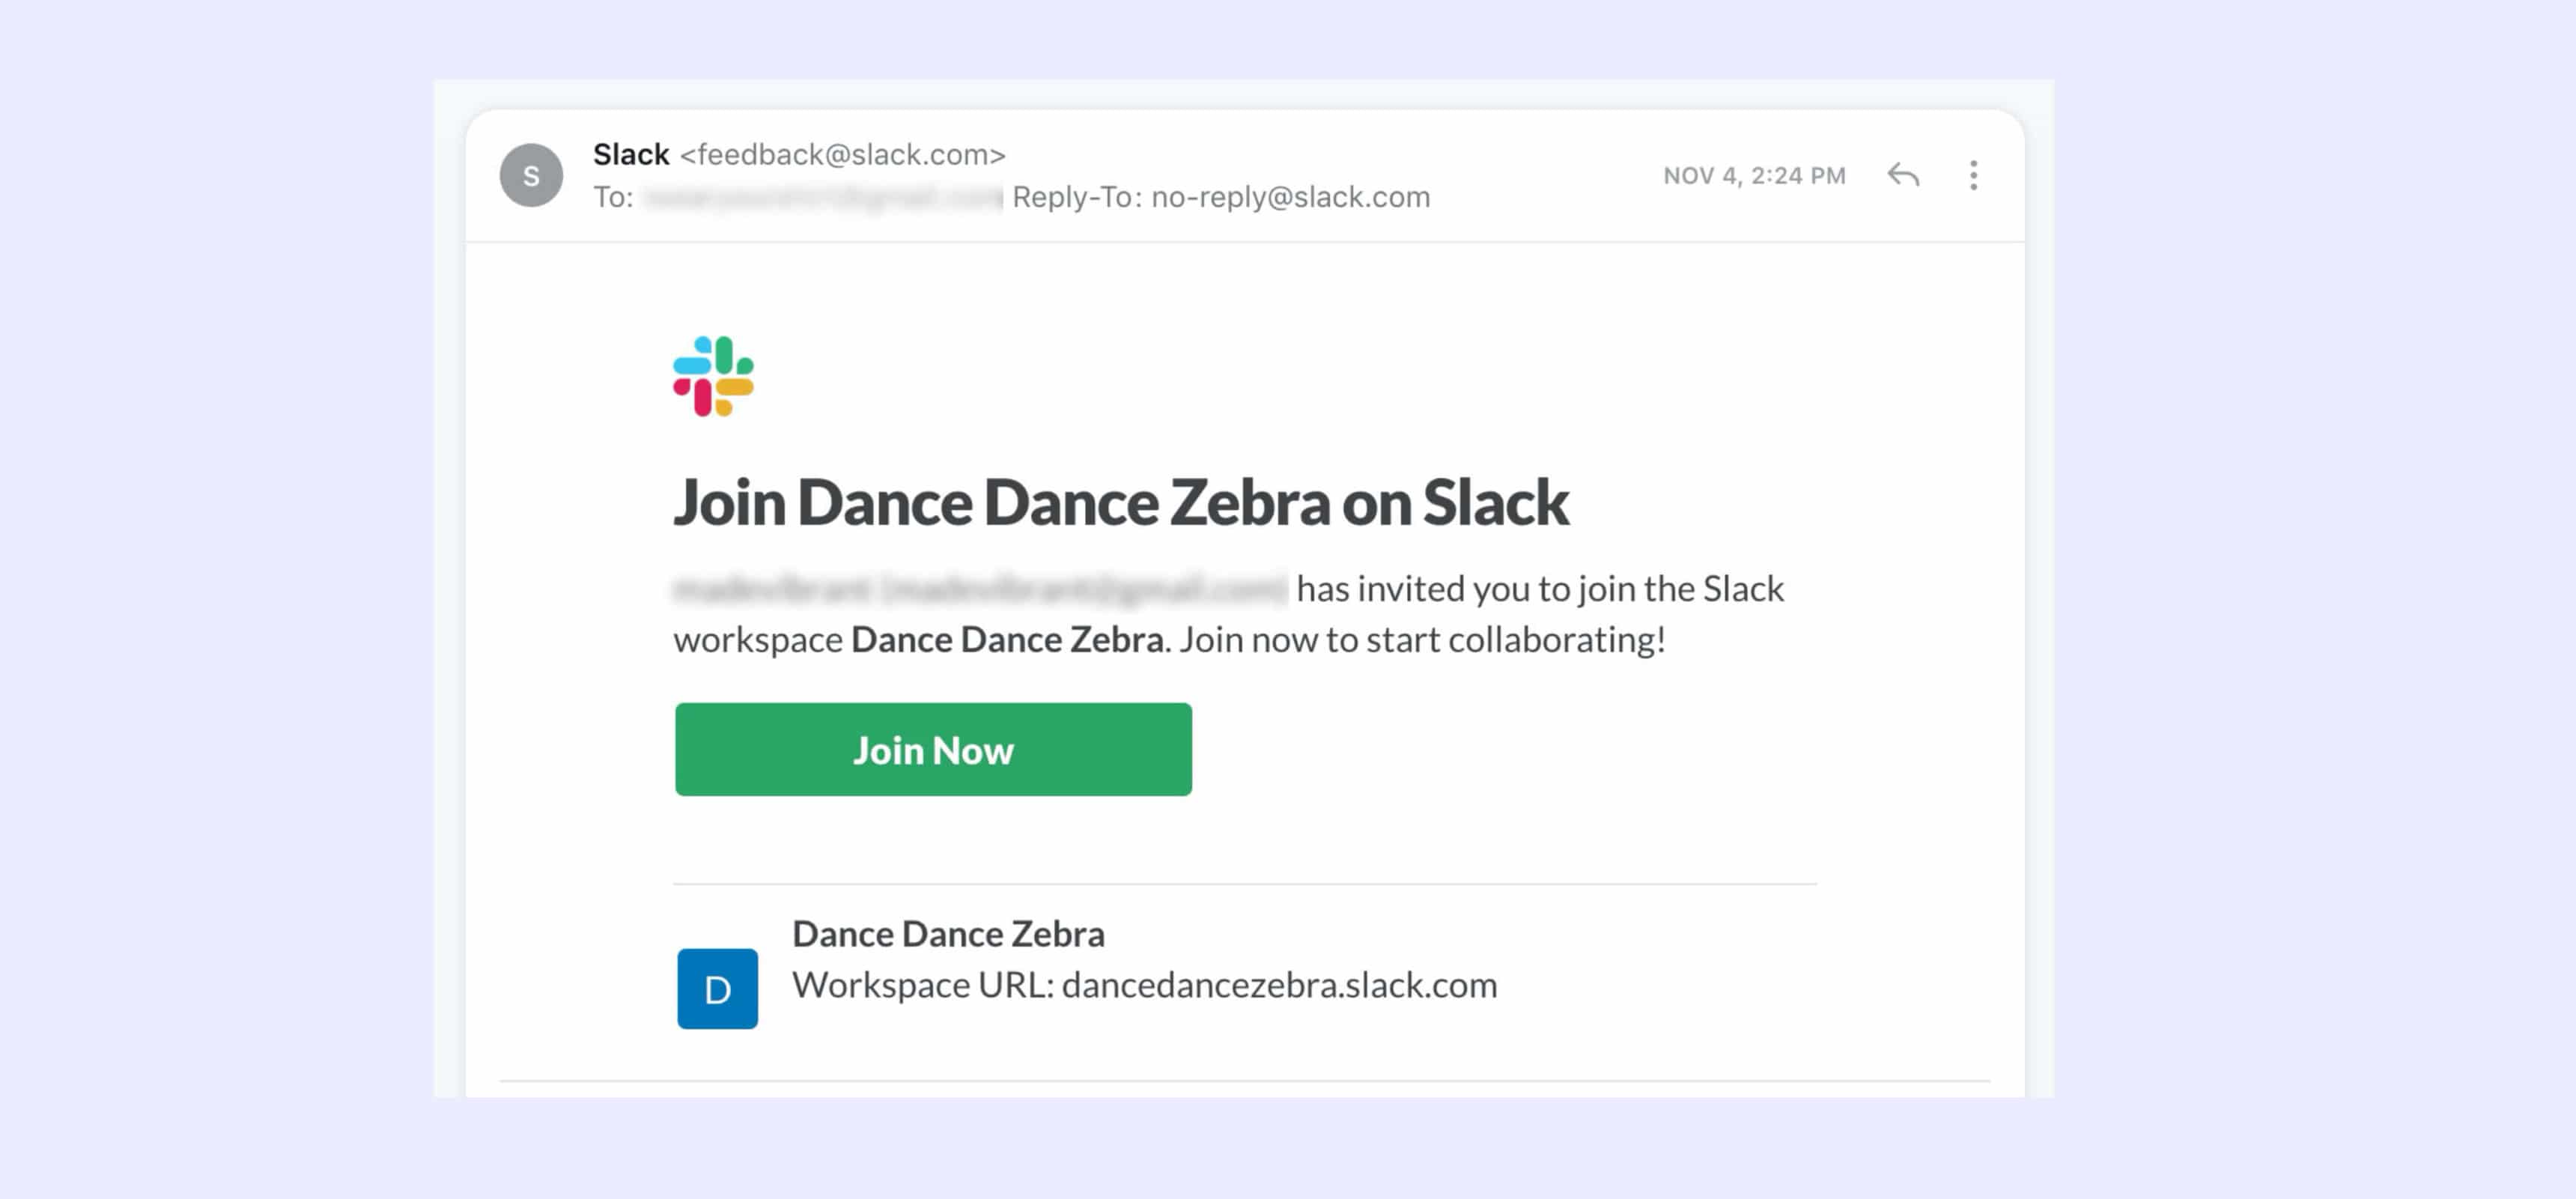Open the three-dot more options menu
This screenshot has height=1199, width=2576.
coord(1973,176)
